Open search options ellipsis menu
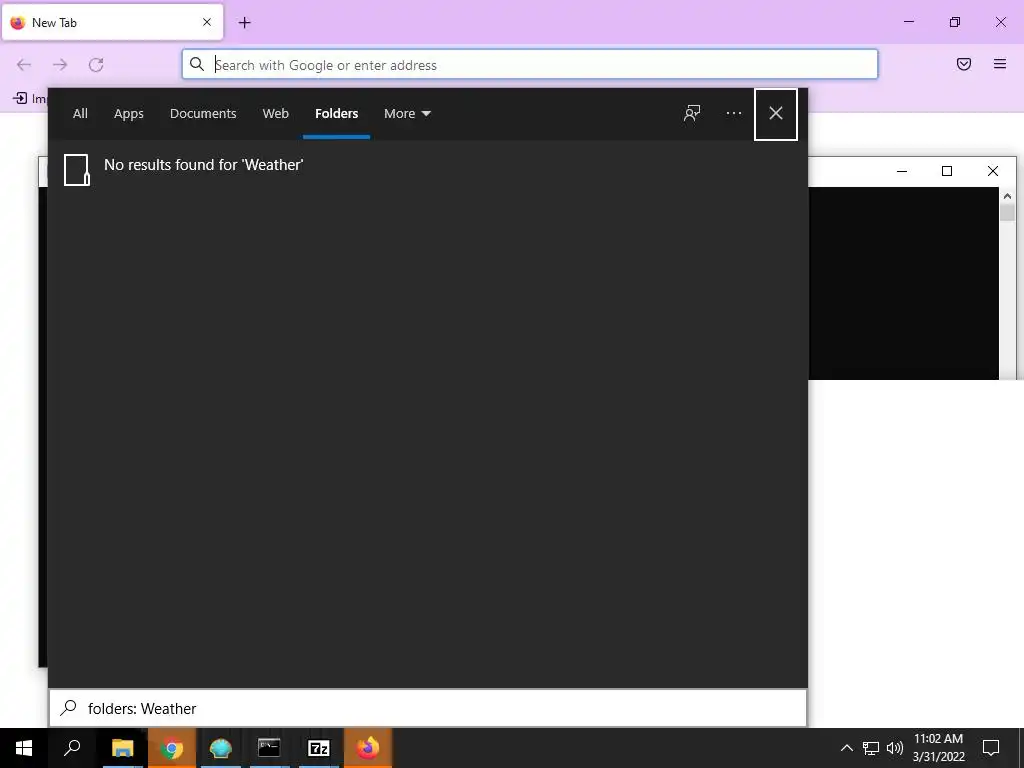The height and width of the screenshot is (768, 1024). [x=734, y=114]
